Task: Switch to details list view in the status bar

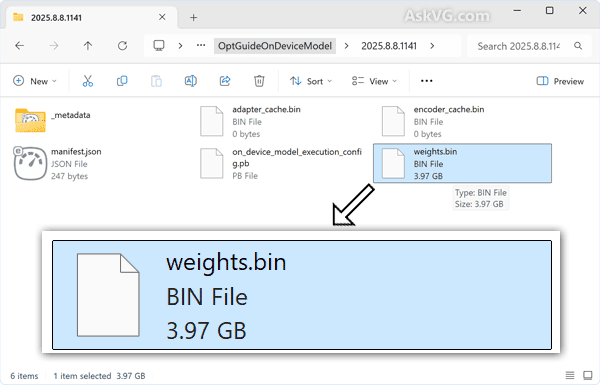Action: pyautogui.click(x=570, y=375)
